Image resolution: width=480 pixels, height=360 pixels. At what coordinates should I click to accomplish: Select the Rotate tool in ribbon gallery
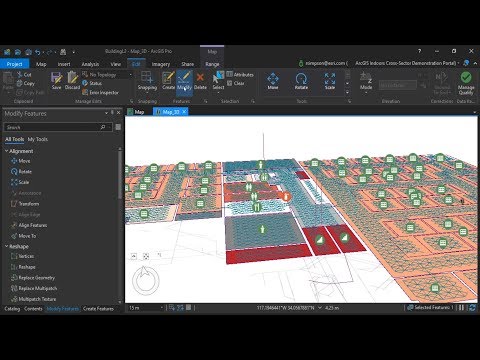(x=301, y=81)
